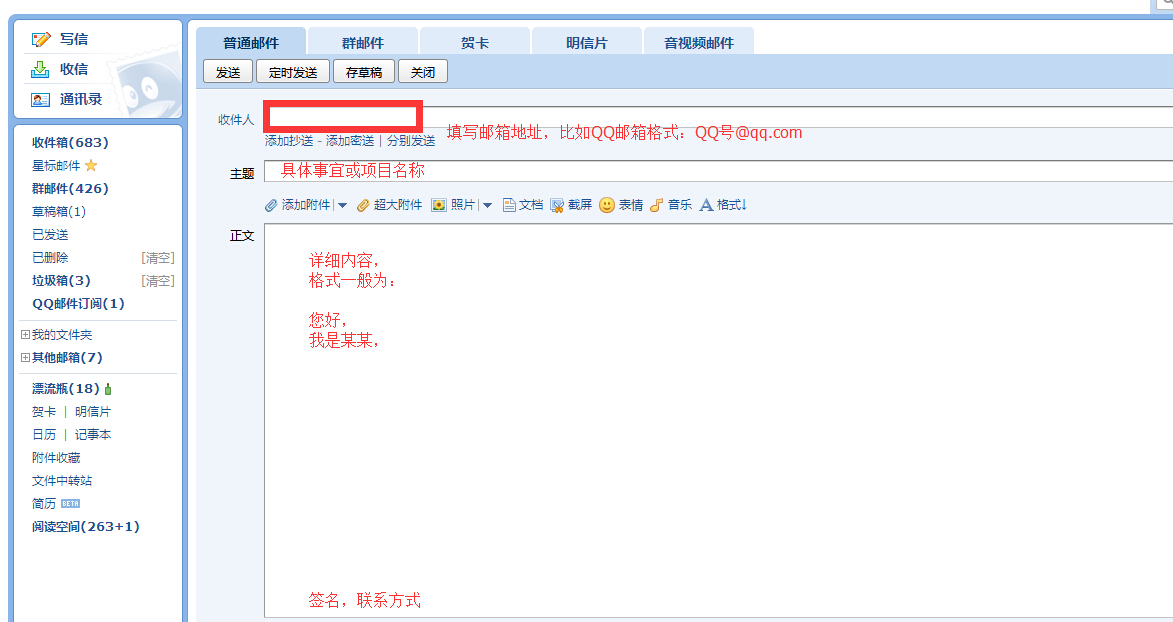Image resolution: width=1173 pixels, height=622 pixels.
Task: Click the 关闭 close button
Action: (423, 72)
